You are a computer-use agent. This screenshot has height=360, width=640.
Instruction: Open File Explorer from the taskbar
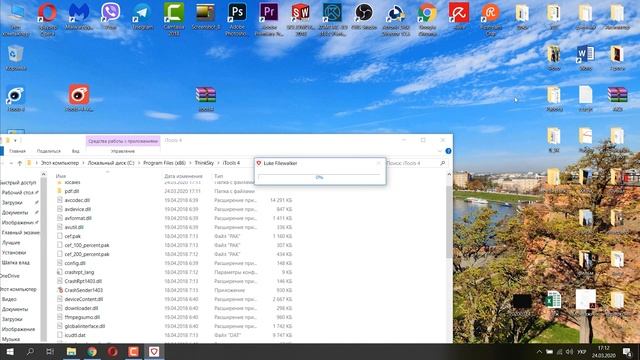pos(71,351)
